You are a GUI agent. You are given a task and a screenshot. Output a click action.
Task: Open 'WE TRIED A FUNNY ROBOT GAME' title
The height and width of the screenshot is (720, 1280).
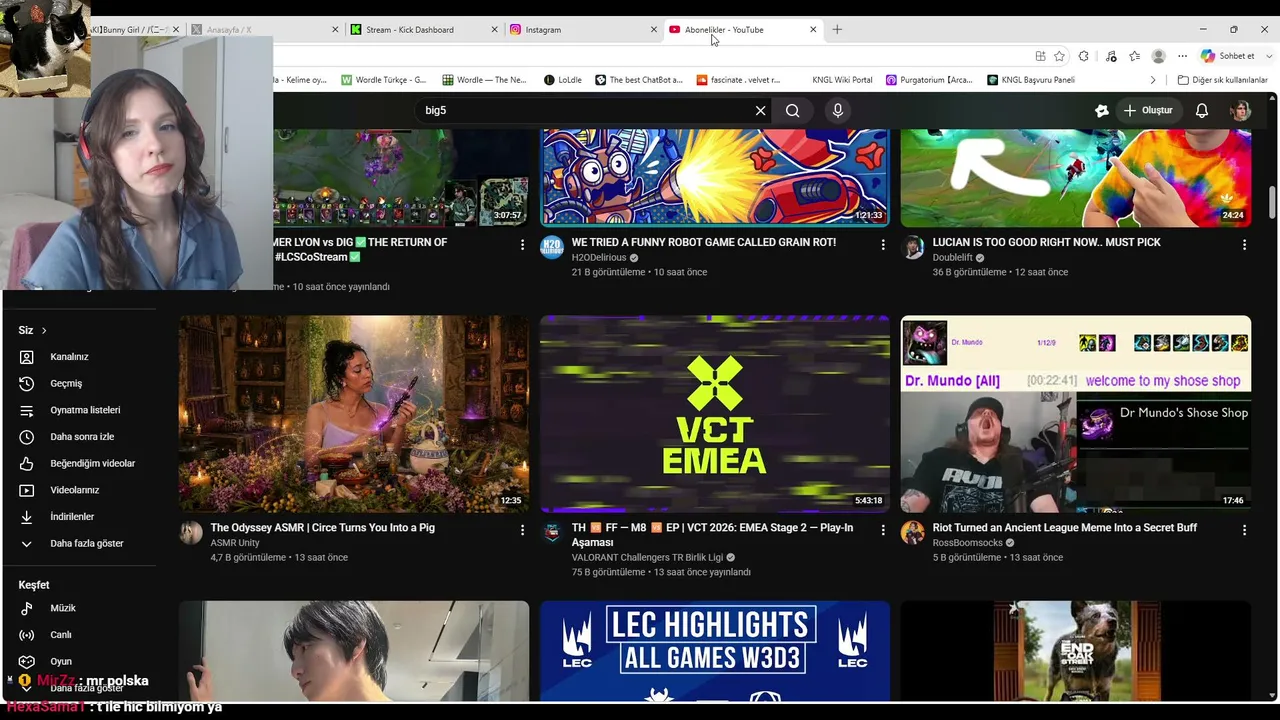tap(704, 242)
